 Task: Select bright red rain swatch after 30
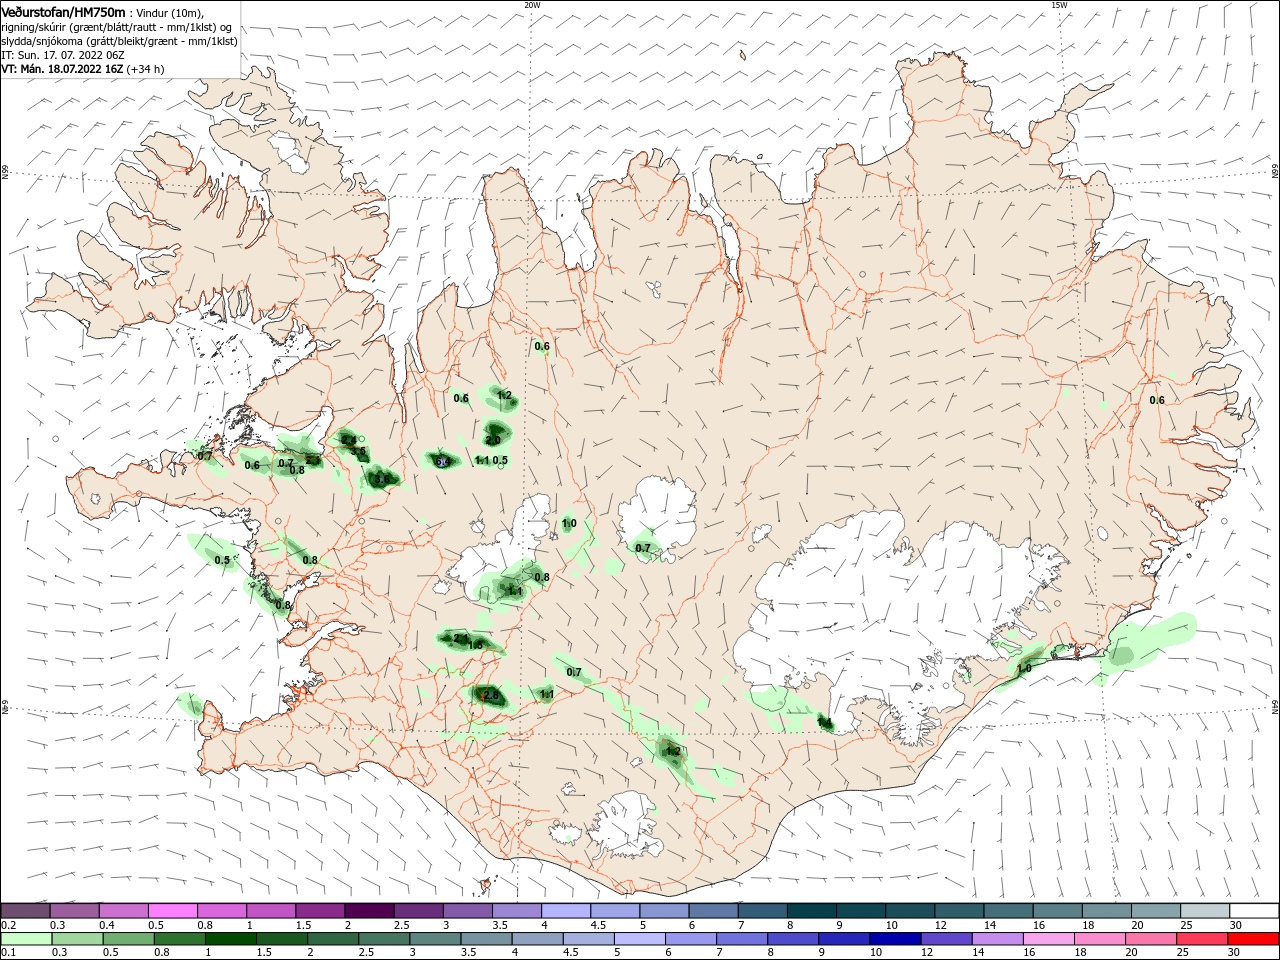click(x=1251, y=938)
